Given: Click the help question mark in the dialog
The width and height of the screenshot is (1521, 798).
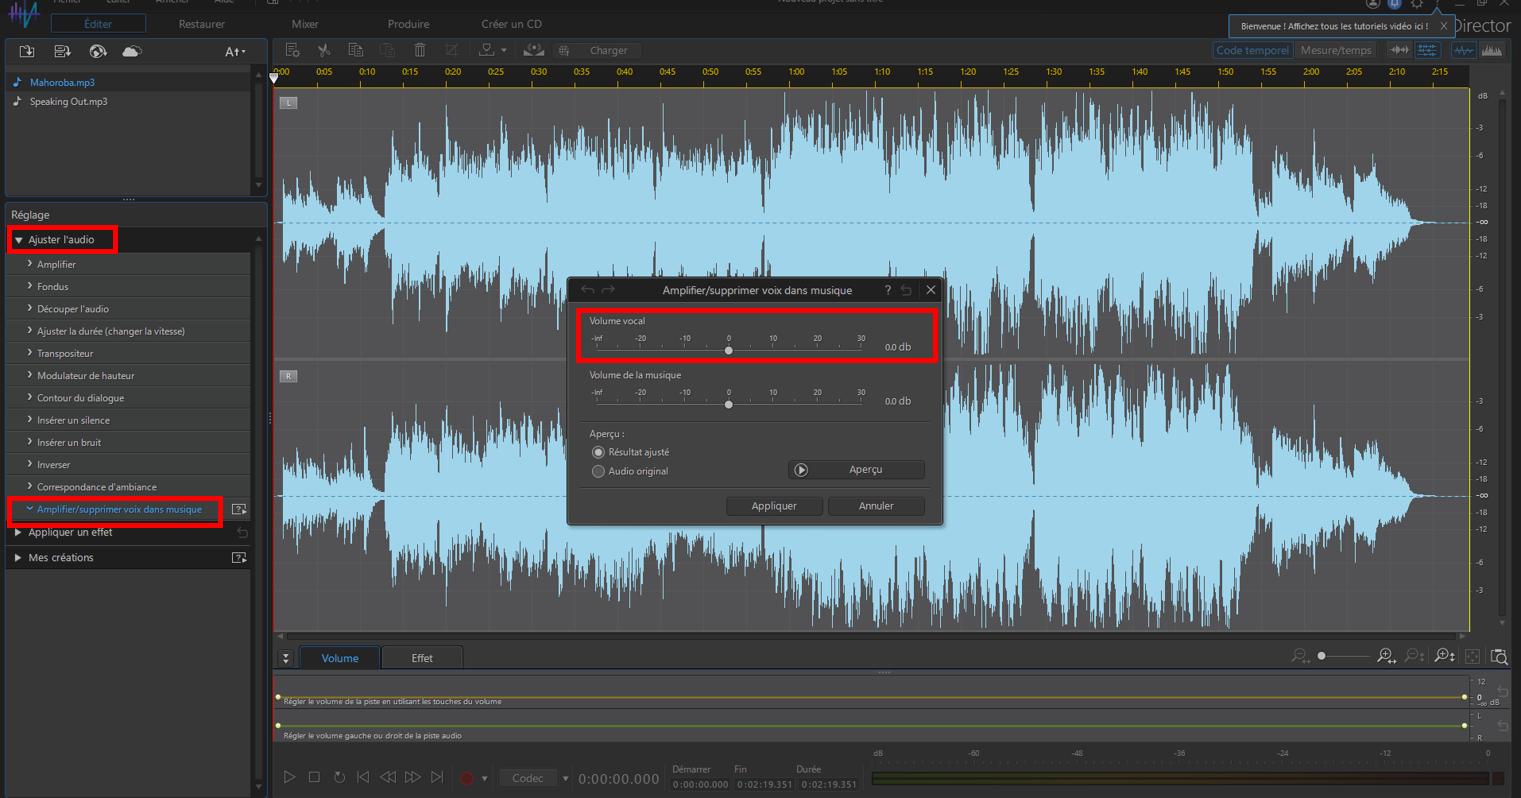Looking at the screenshot, I should point(887,290).
